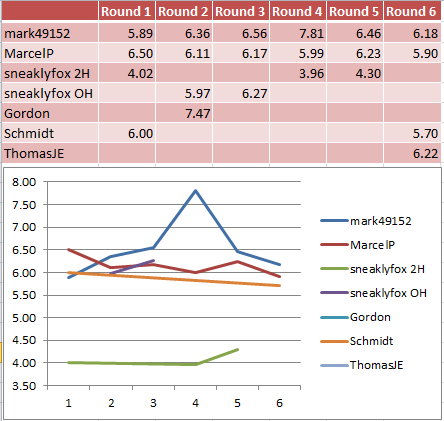This screenshot has height=421, width=444.
Task: Select cell with value 7.81
Action: point(298,33)
